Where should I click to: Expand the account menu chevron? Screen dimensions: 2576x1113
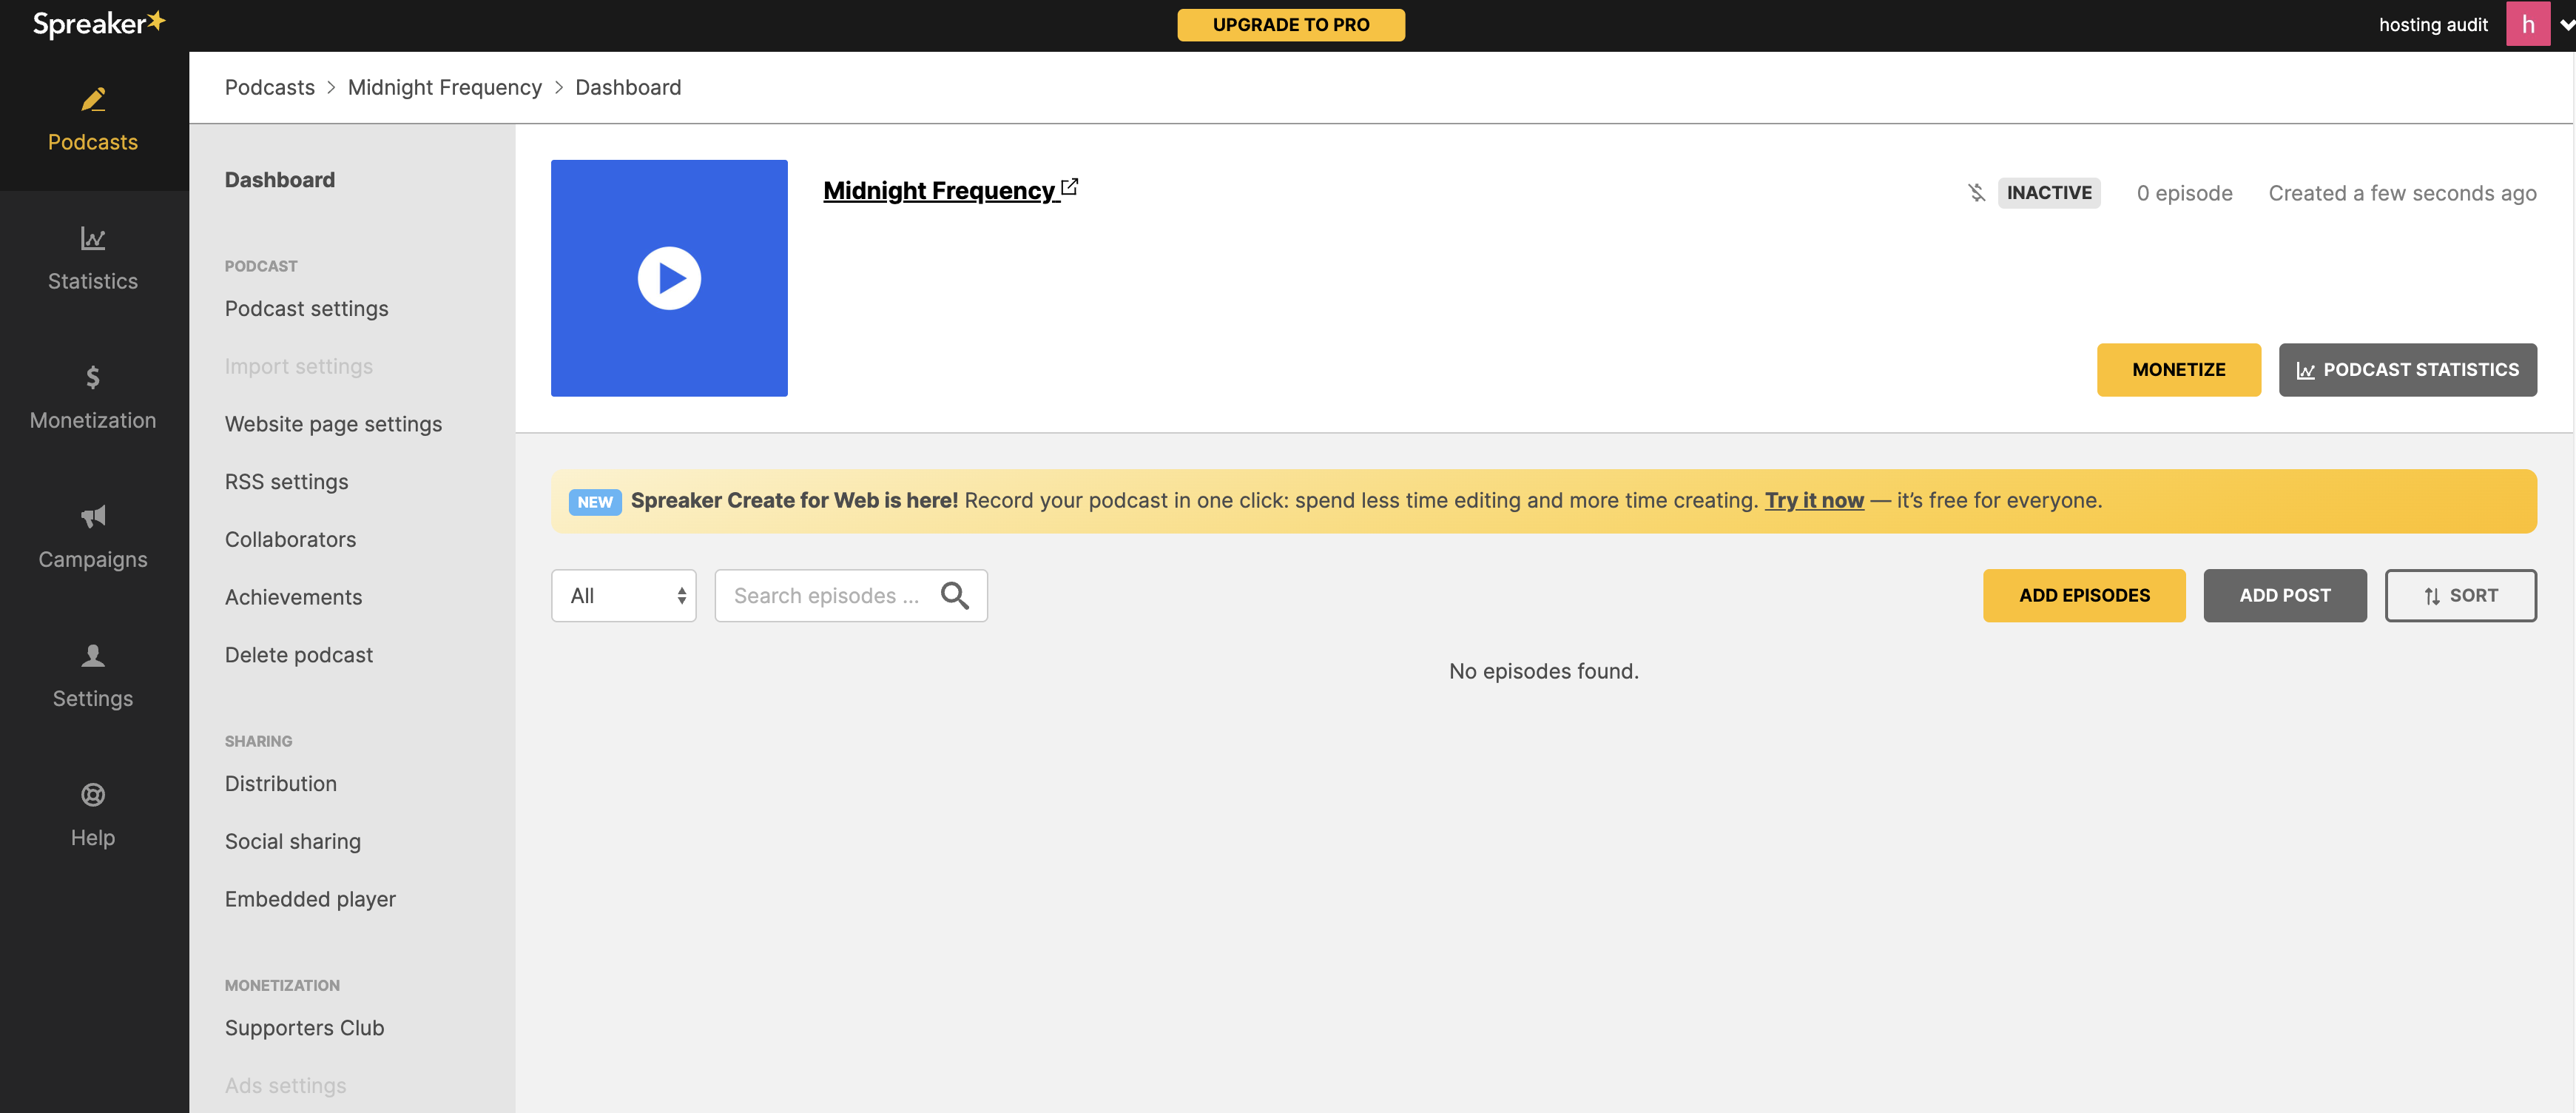pos(2566,25)
